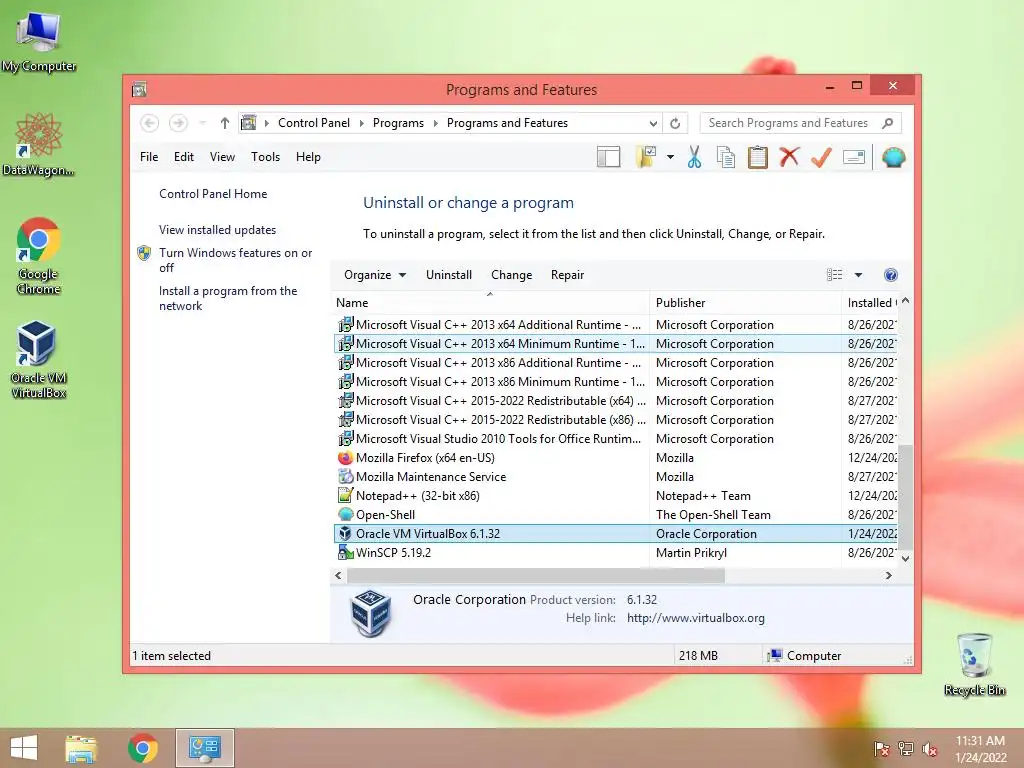The height and width of the screenshot is (768, 1024).
Task: Click Control Panel Home link
Action: tap(213, 194)
